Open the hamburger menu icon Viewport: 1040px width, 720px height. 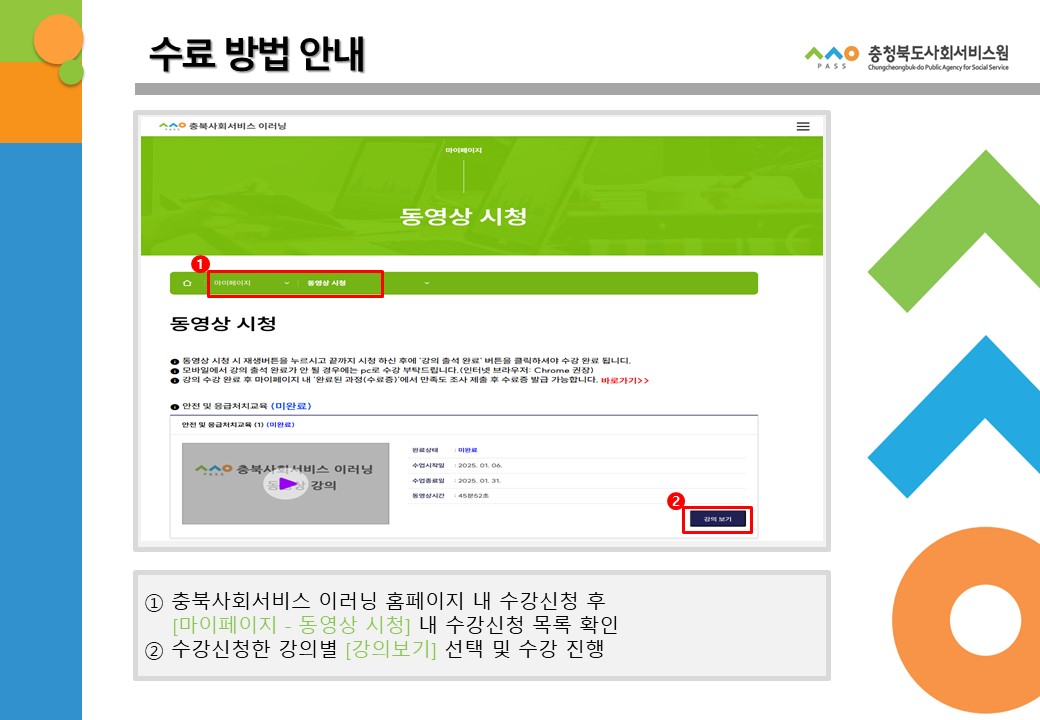pyautogui.click(x=803, y=126)
